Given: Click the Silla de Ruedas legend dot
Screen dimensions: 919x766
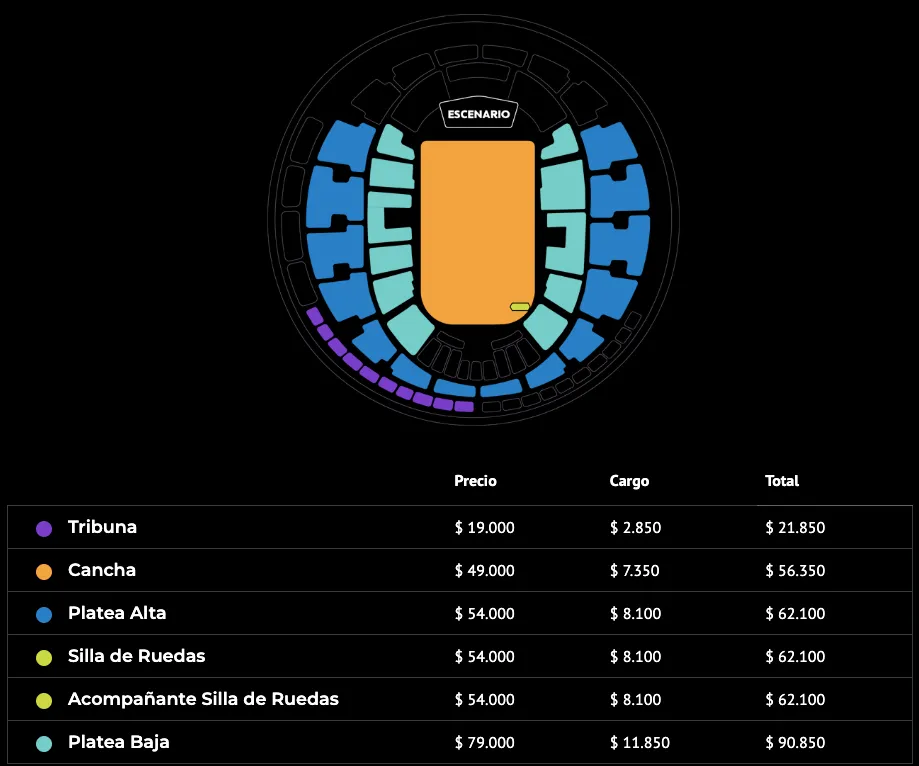Looking at the screenshot, I should (x=44, y=658).
